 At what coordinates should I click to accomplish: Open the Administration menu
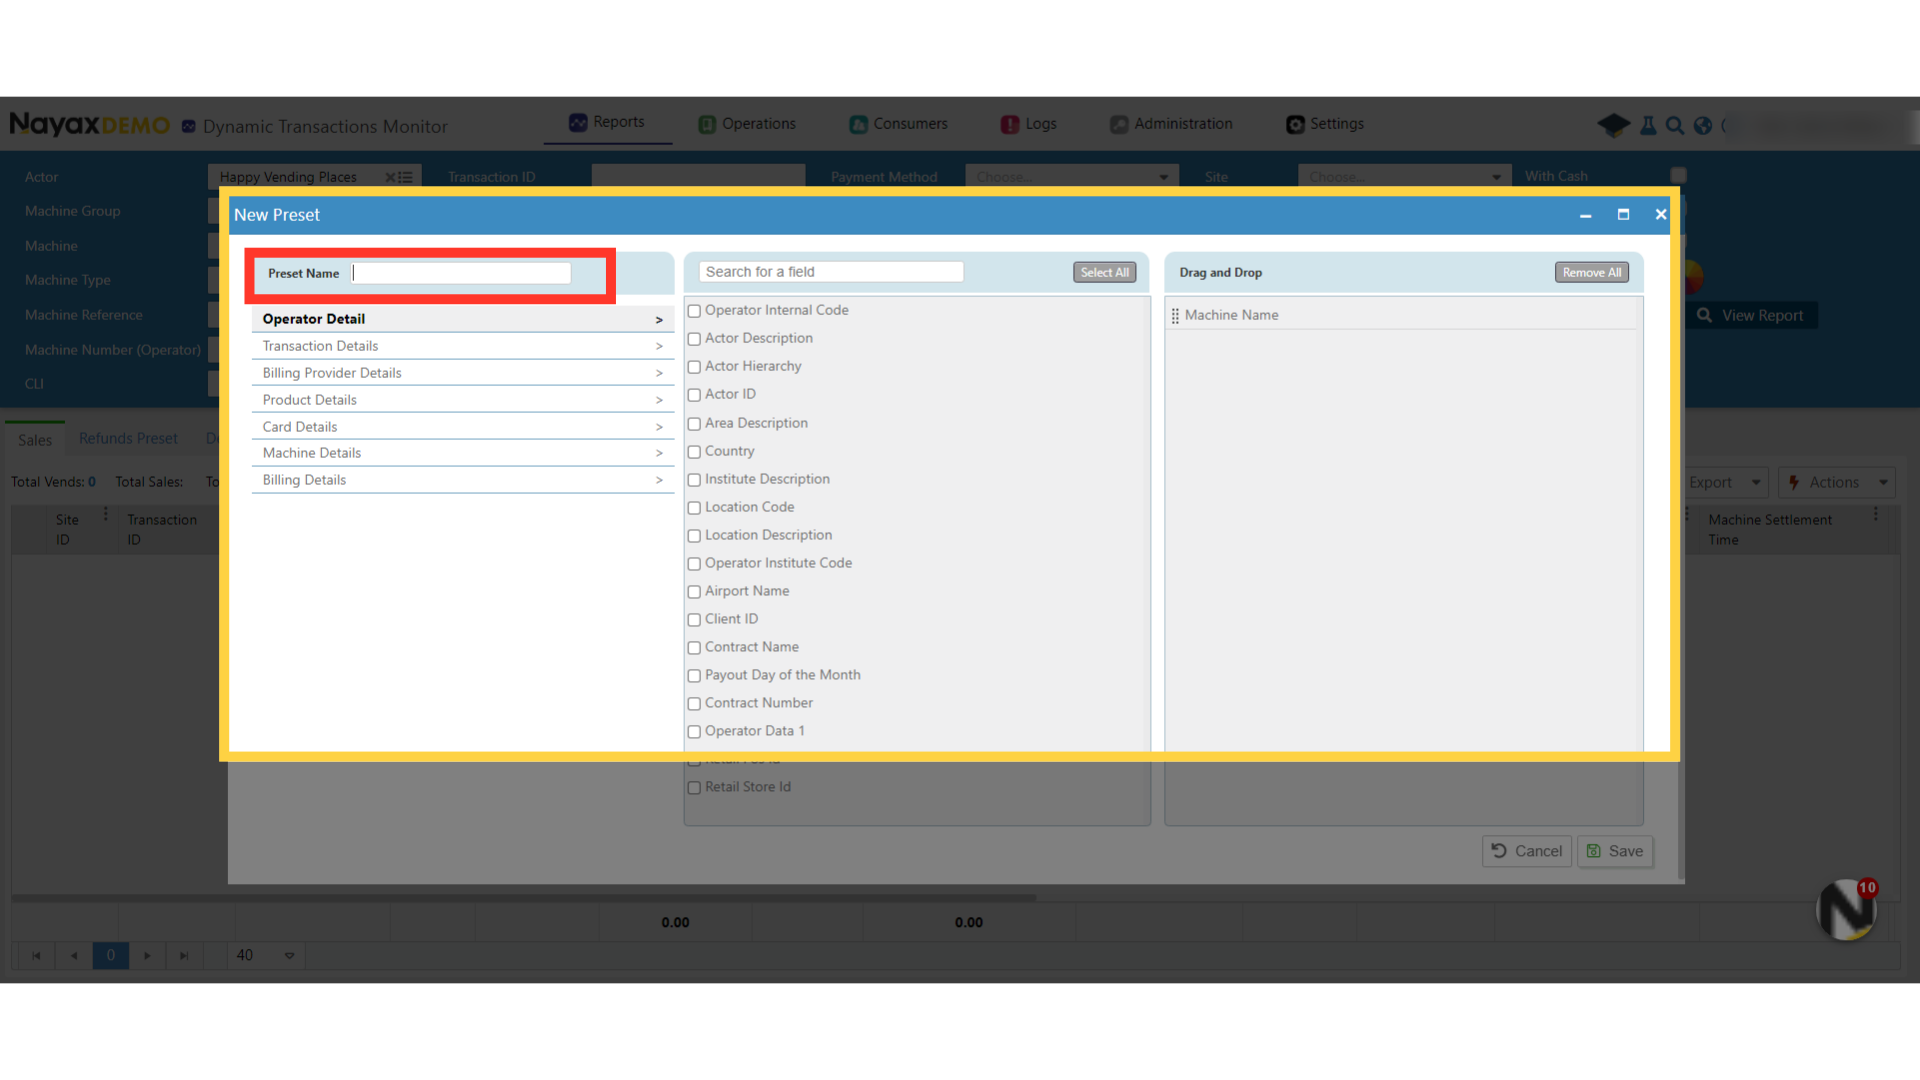pos(1171,124)
